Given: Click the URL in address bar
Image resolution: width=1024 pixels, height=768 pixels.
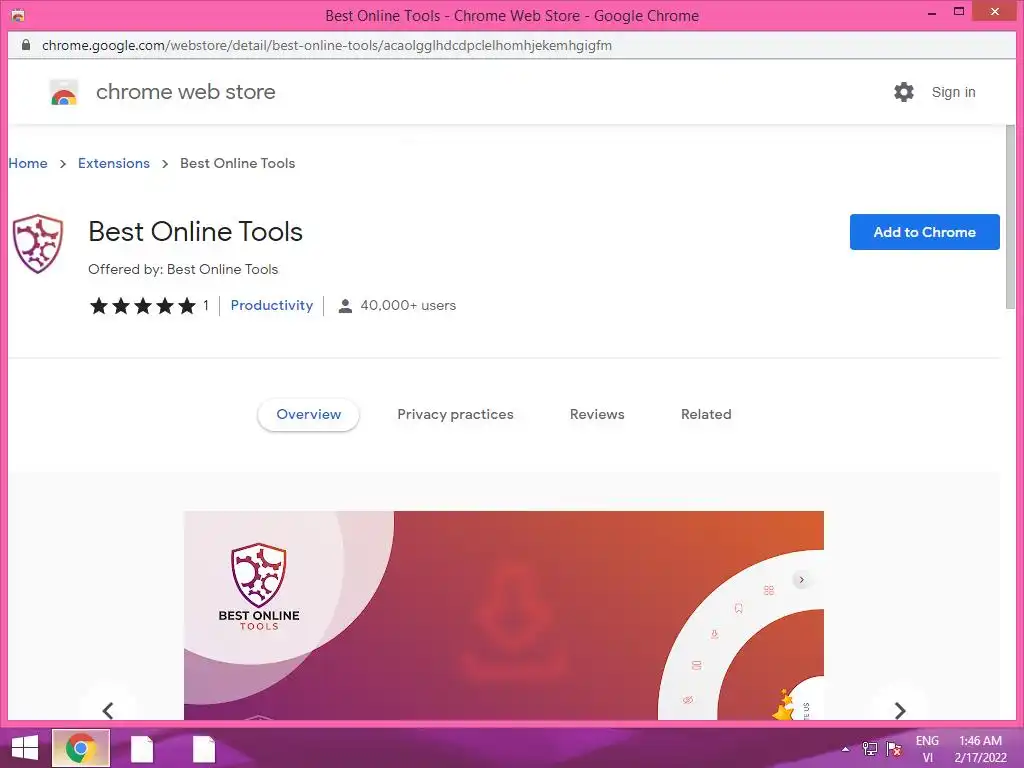Looking at the screenshot, I should [x=327, y=45].
